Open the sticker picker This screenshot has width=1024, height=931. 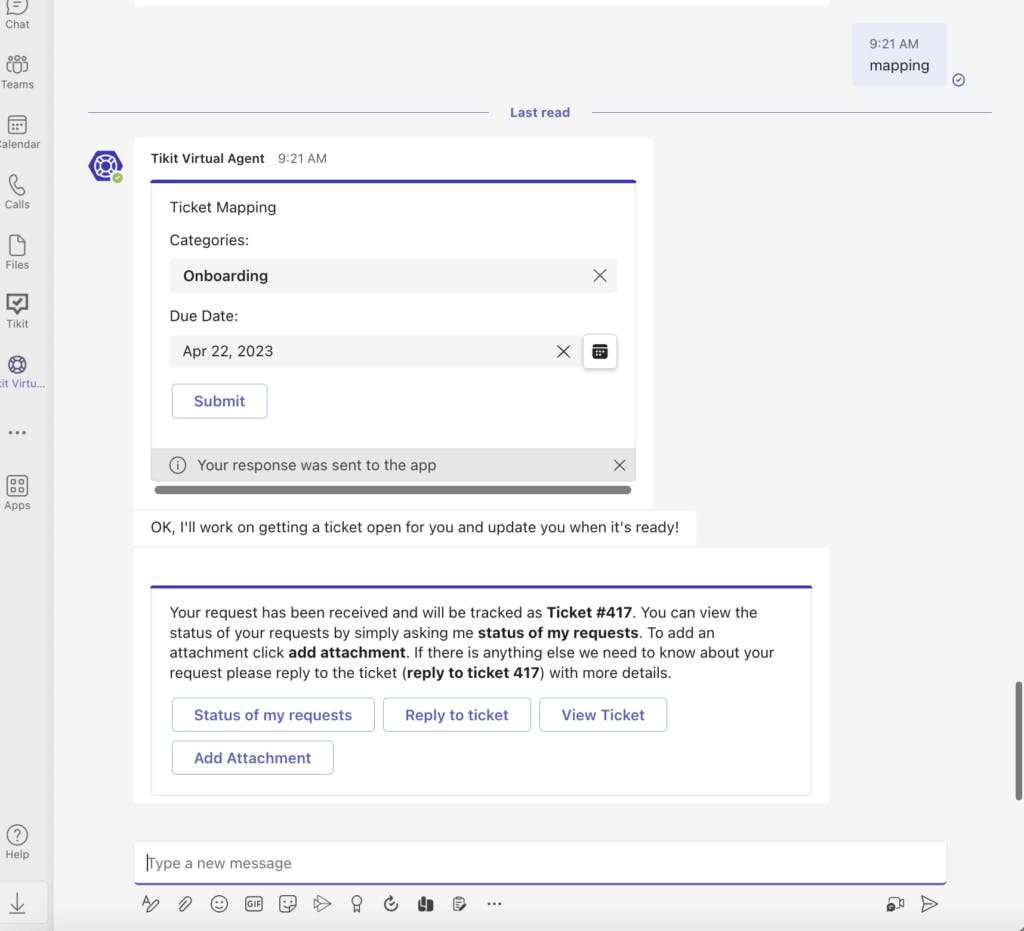(288, 904)
